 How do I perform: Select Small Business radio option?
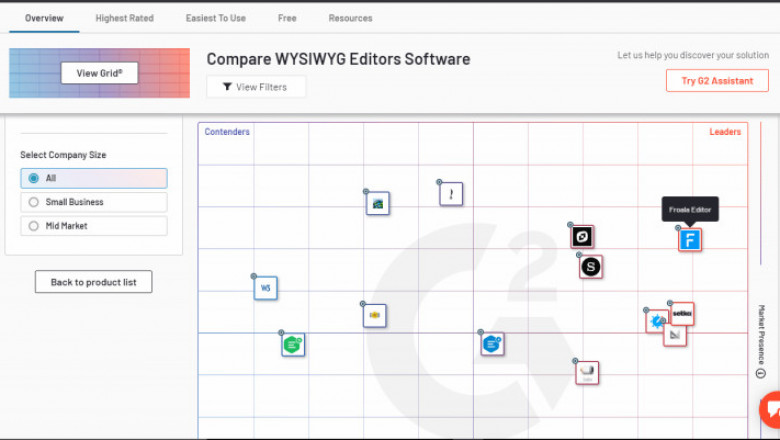point(94,202)
